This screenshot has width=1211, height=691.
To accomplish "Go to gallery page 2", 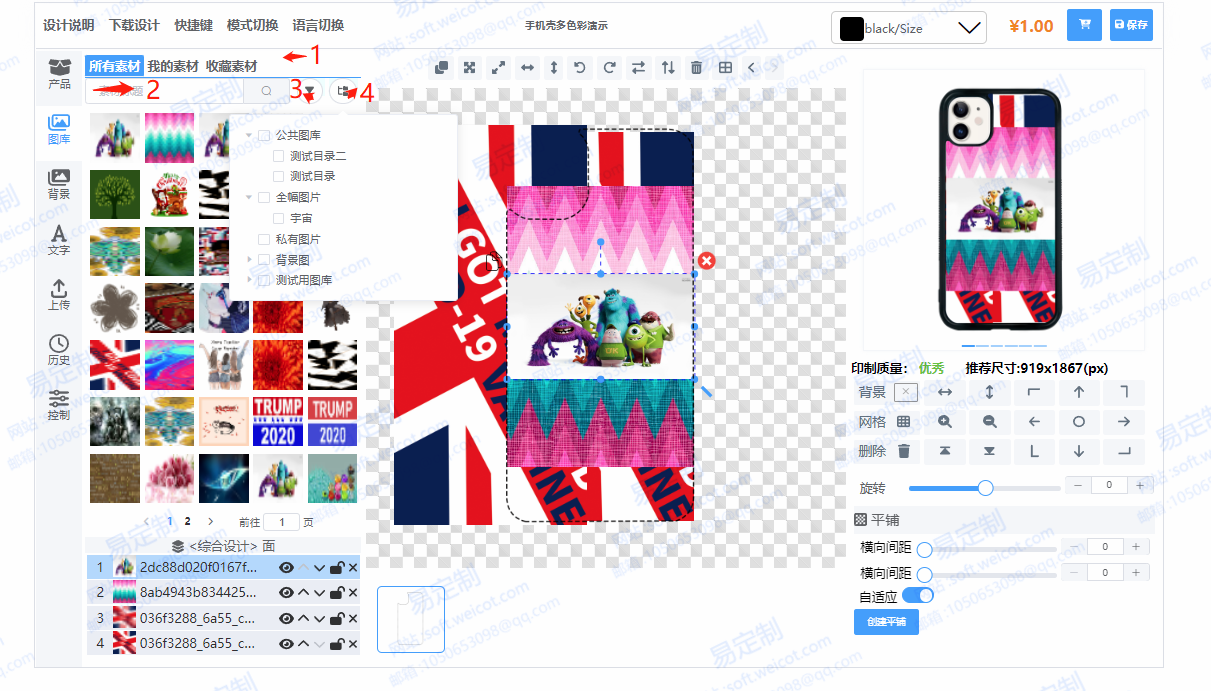I will click(x=188, y=521).
